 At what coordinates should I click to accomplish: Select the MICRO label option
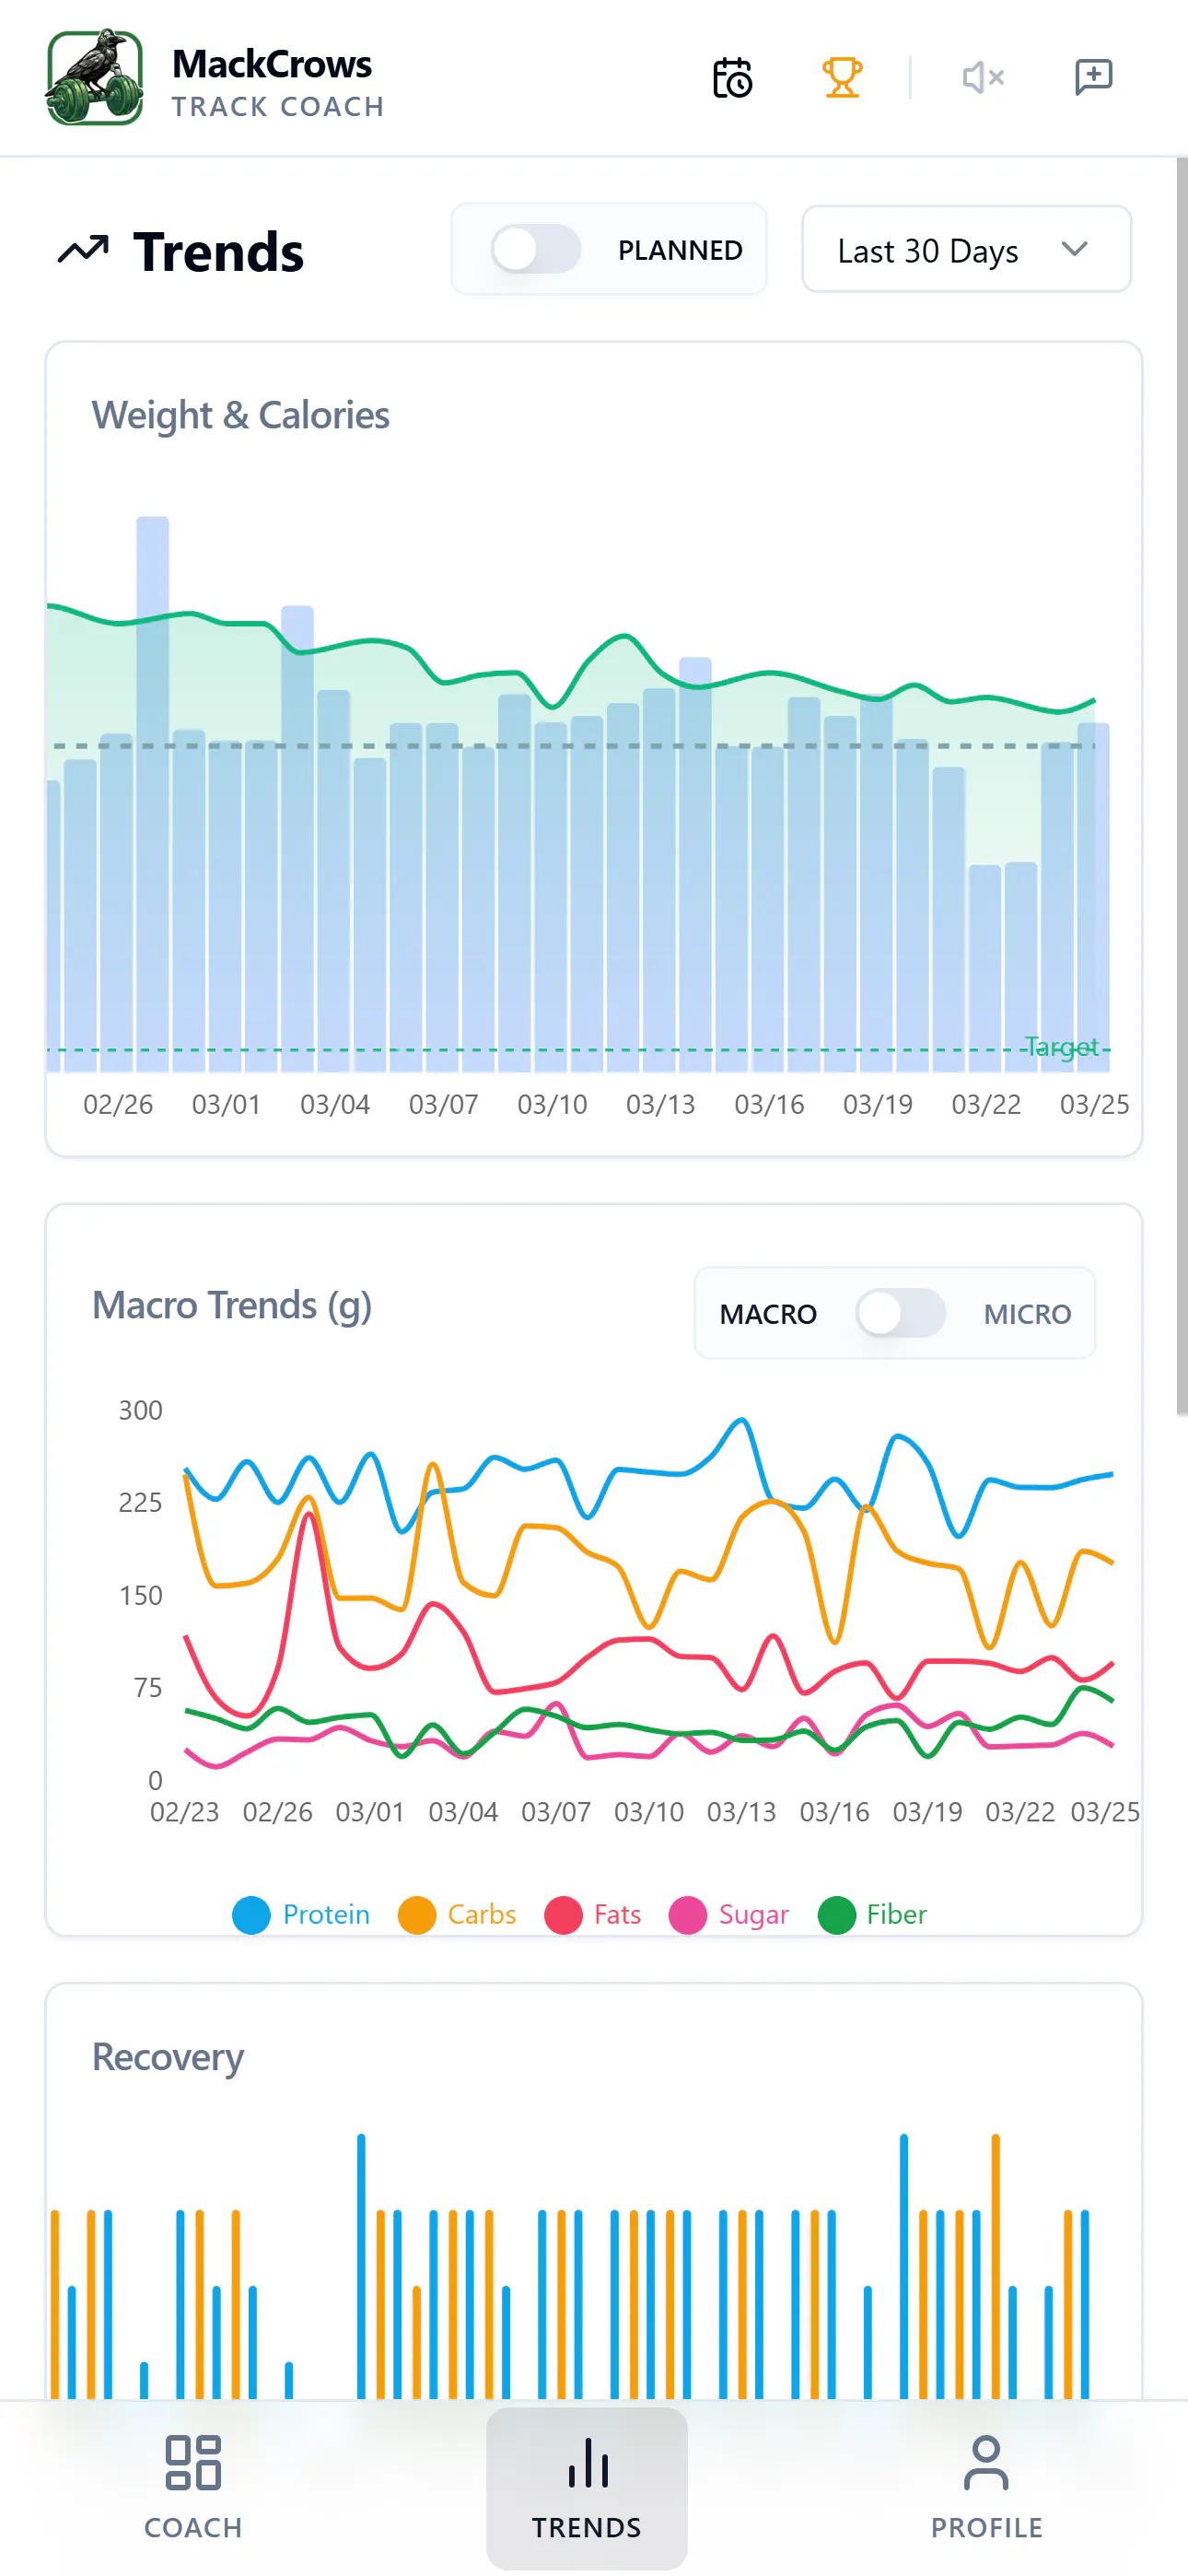1027,1314
